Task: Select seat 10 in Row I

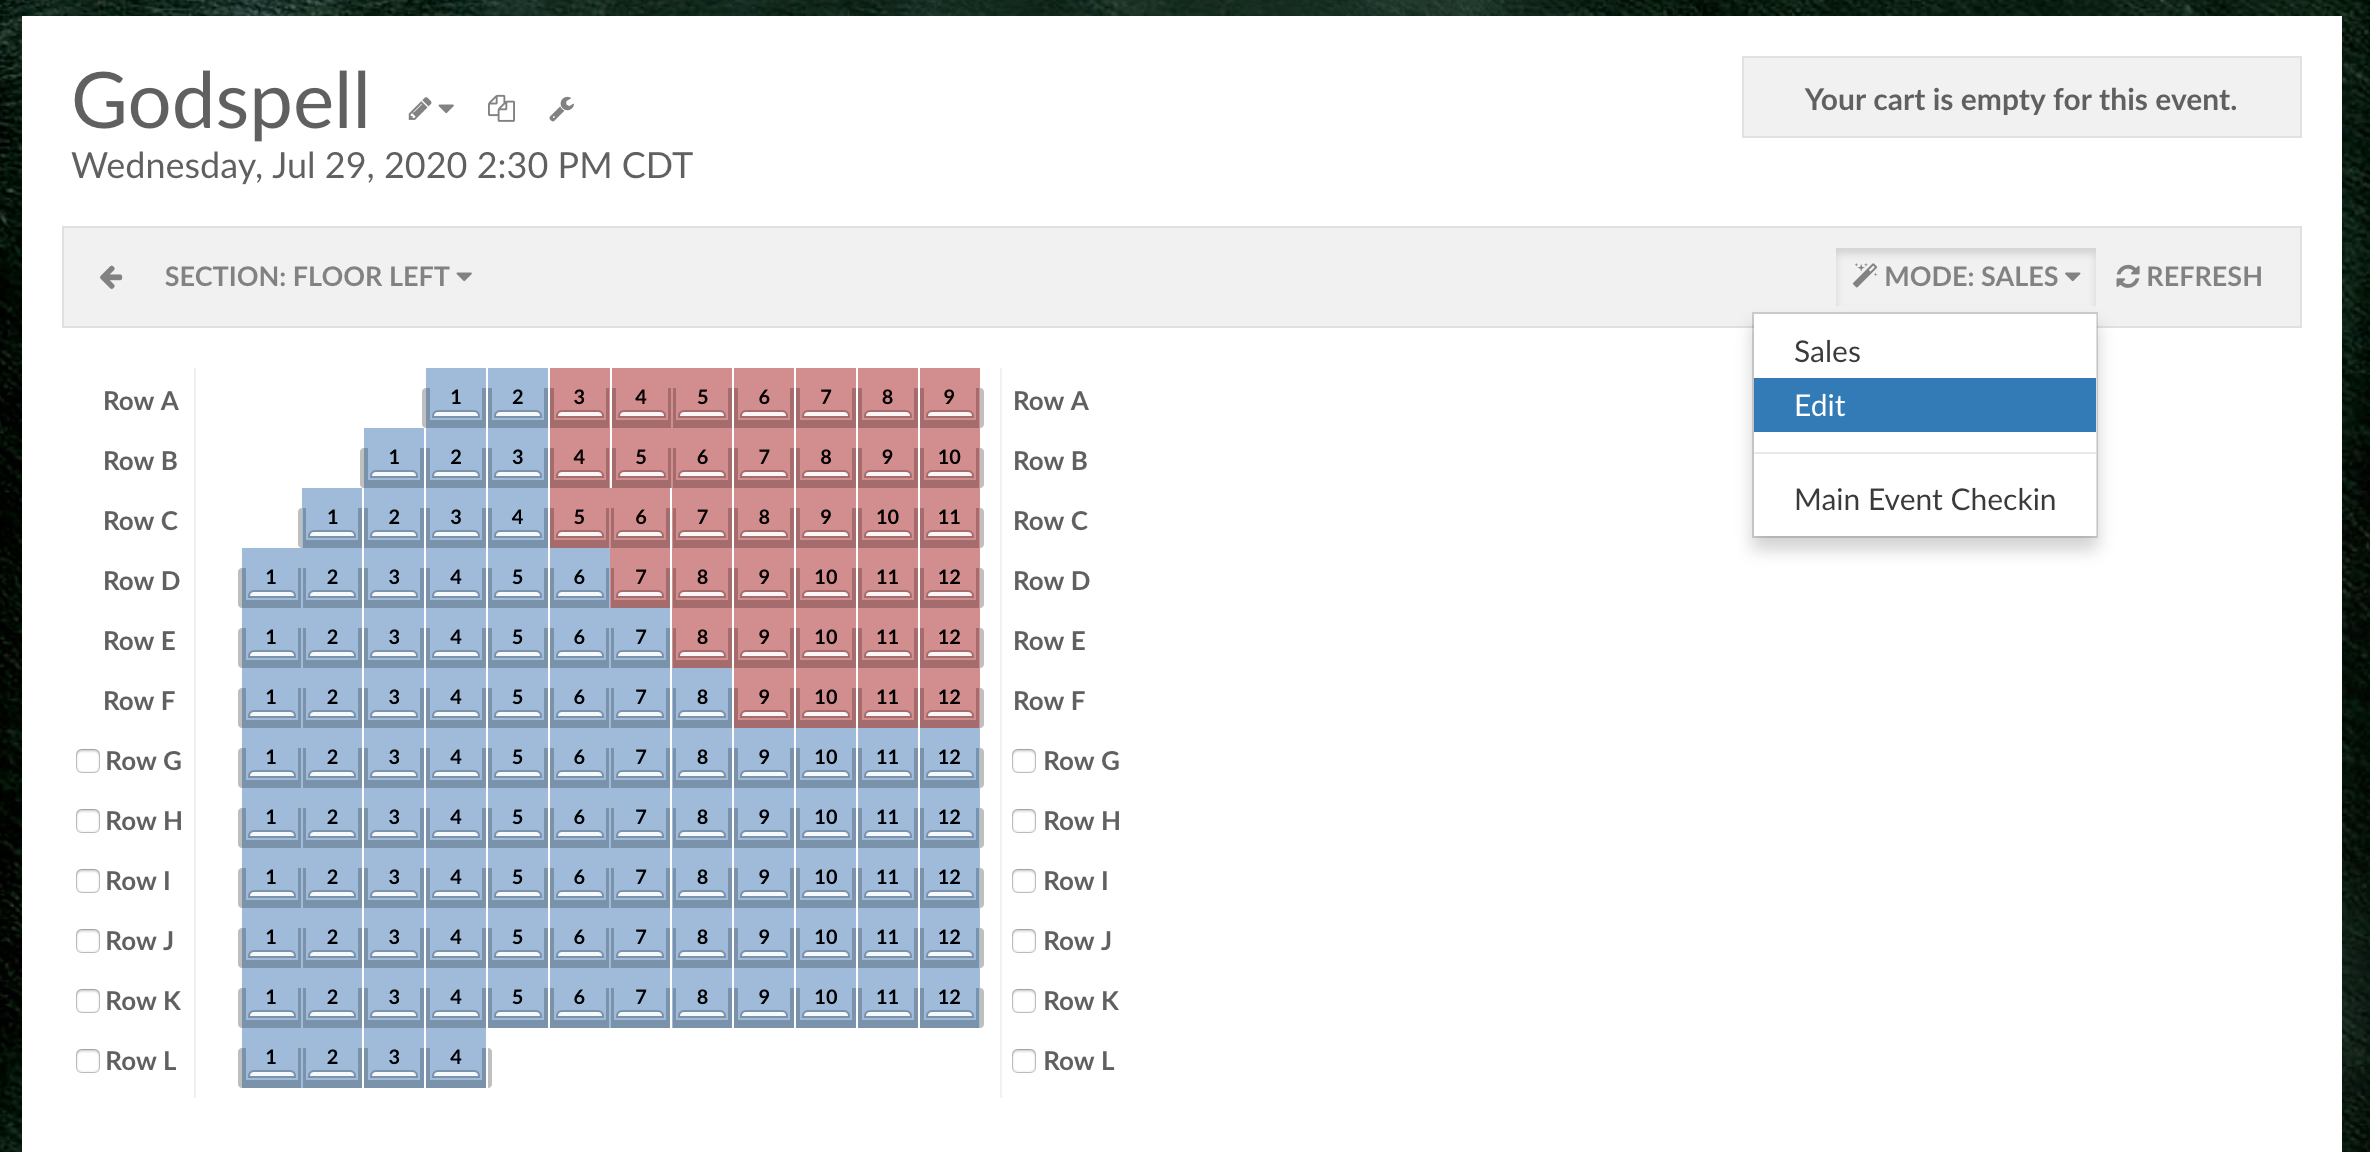Action: point(826,878)
